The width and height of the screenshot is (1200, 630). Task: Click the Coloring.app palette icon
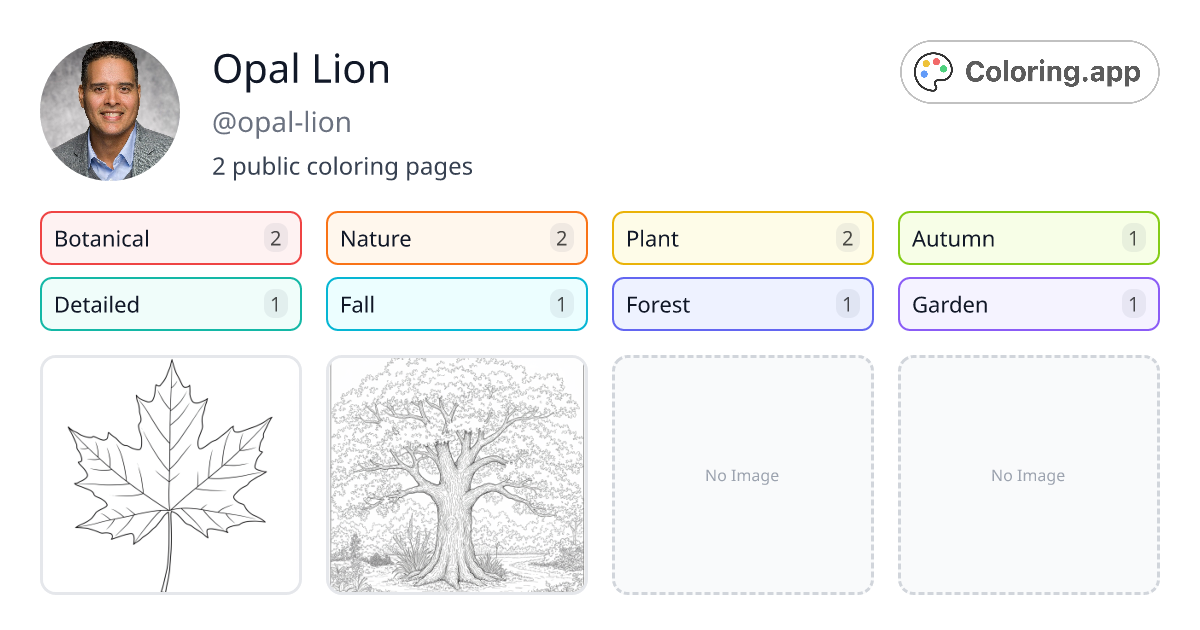[934, 71]
